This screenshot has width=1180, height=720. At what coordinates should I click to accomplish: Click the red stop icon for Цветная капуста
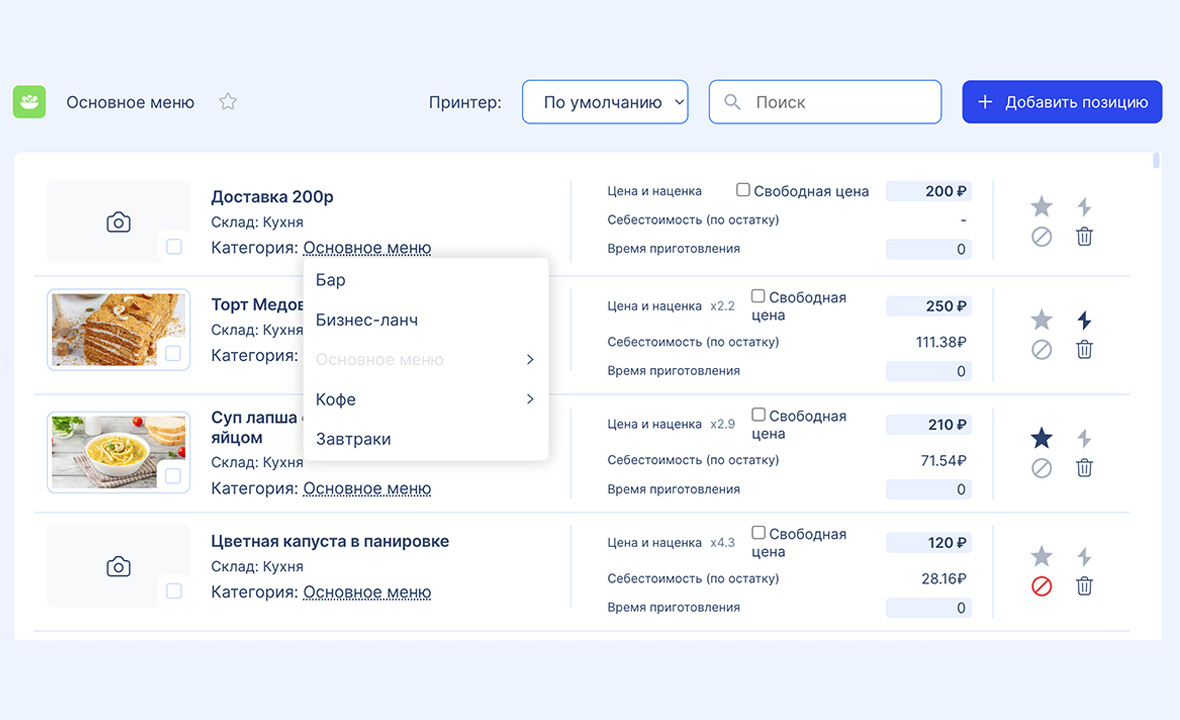tap(1041, 586)
